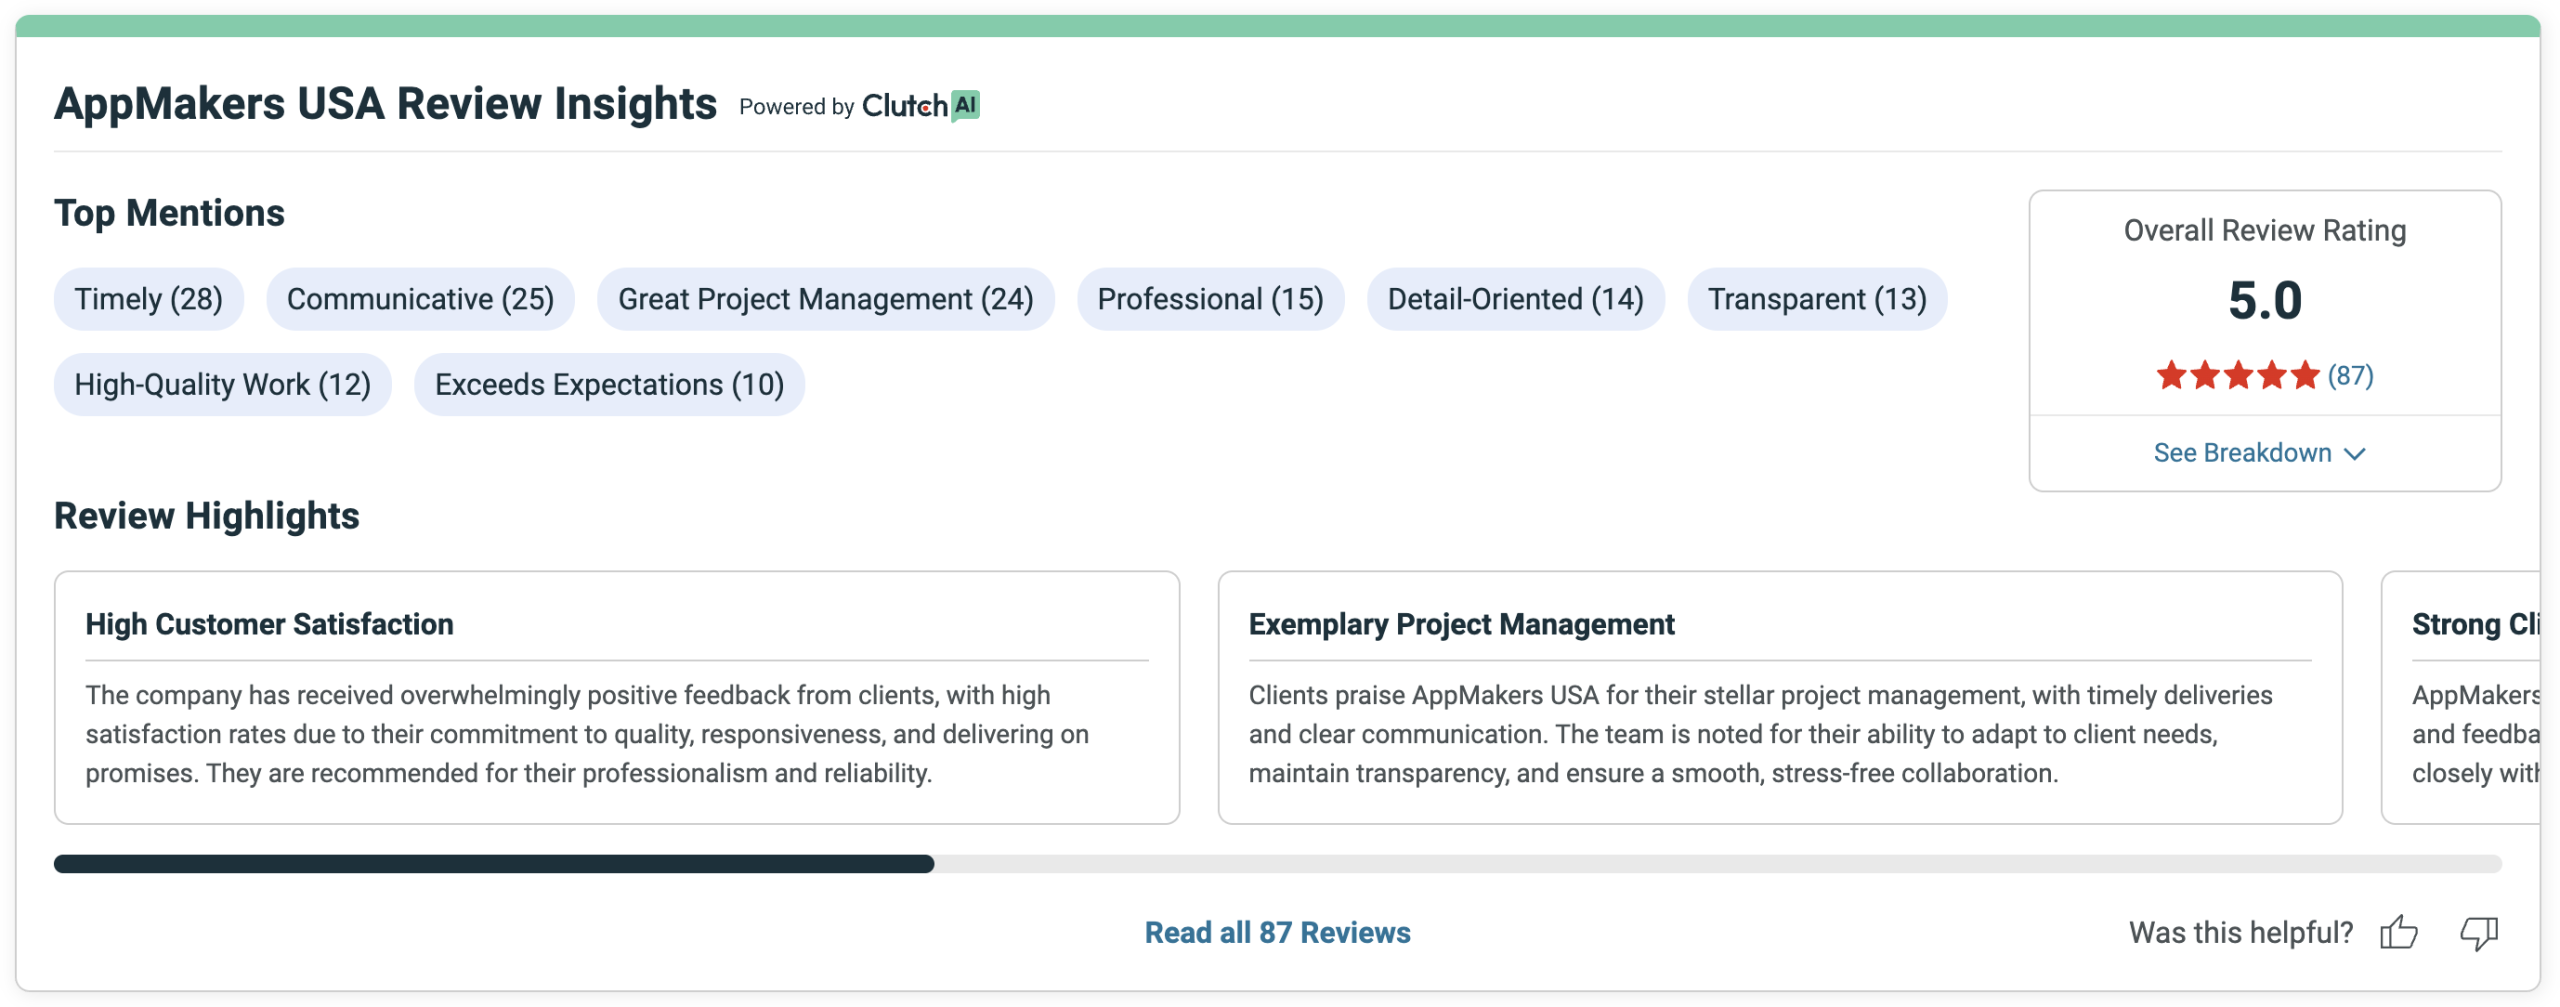
Task: Pick the Exceeds Expectations (10) tag
Action: click(609, 385)
